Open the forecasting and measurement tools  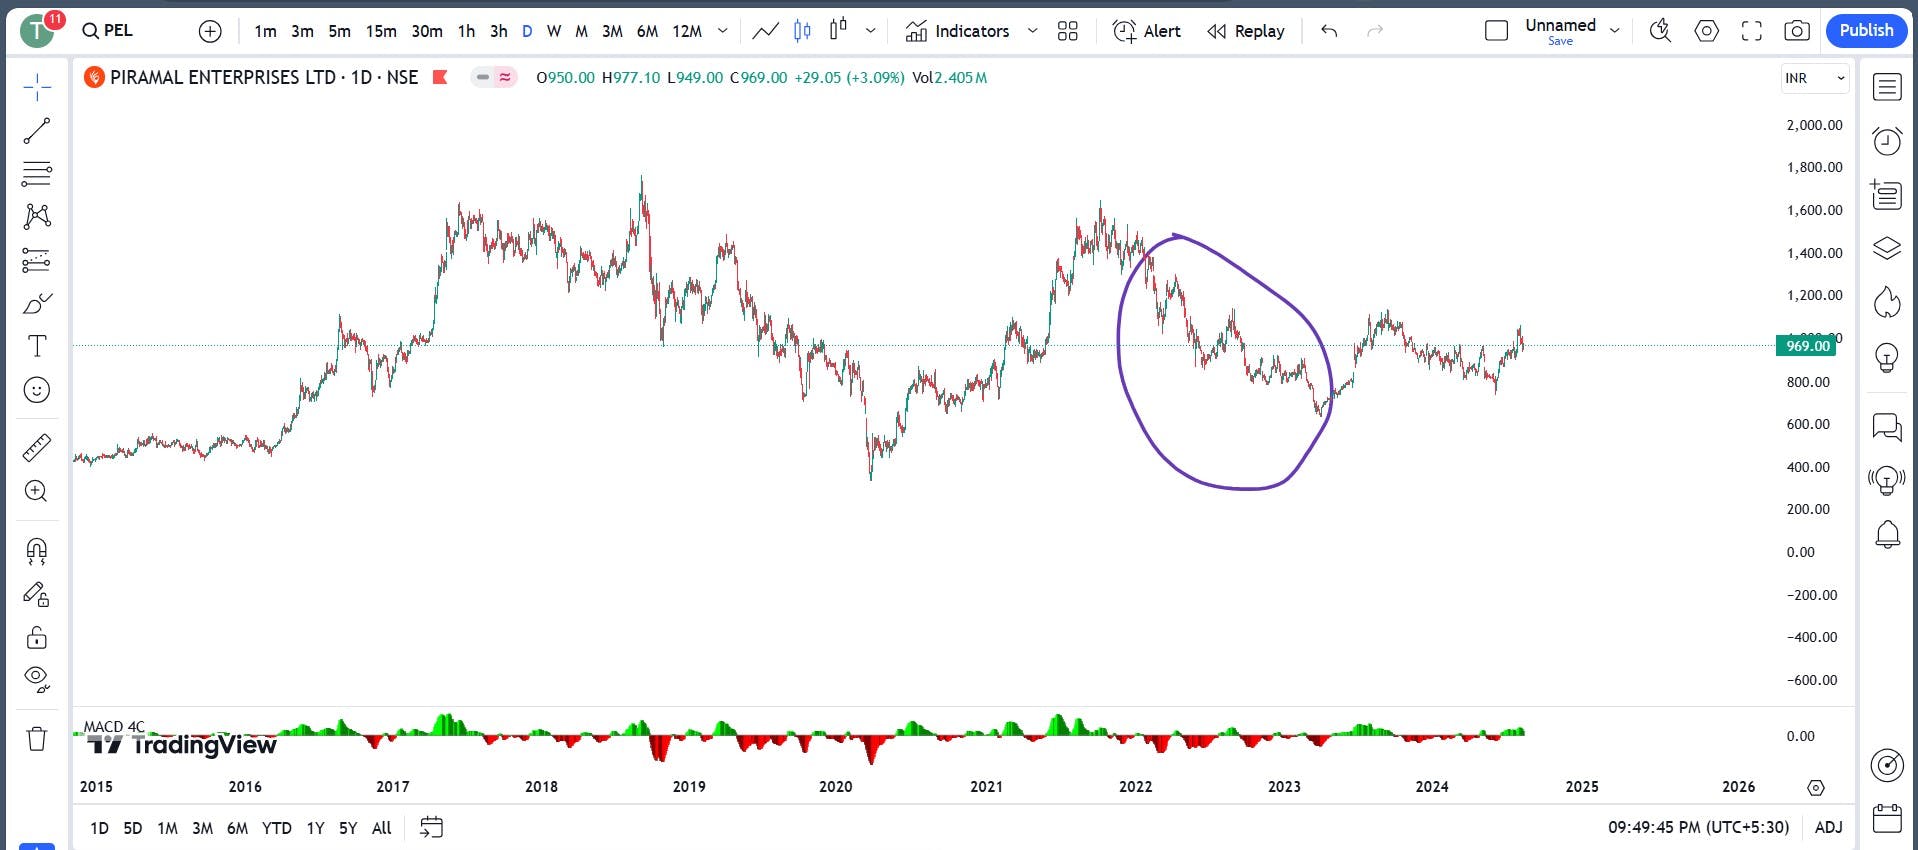coord(37,260)
